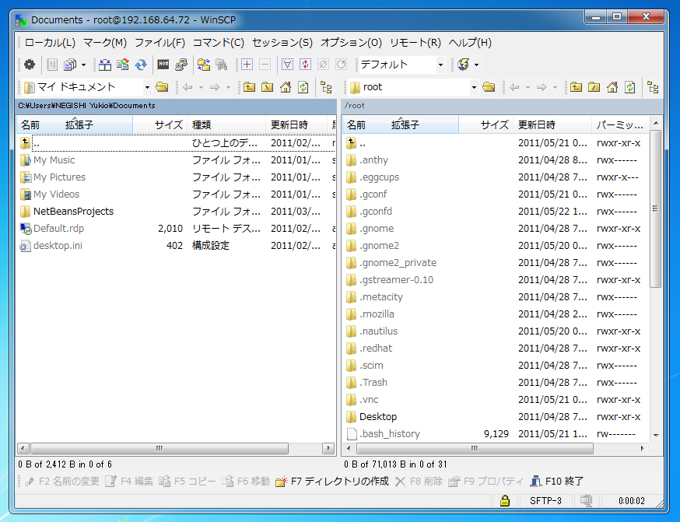Go to local home directory icon
Screen dimensions: 680x522
click(x=285, y=87)
